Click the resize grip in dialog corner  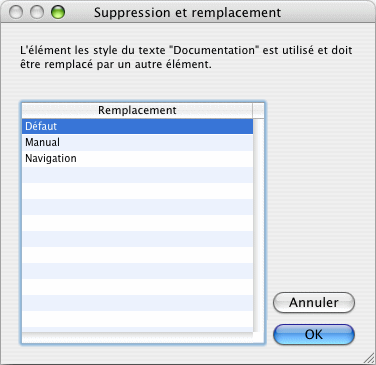[369, 358]
